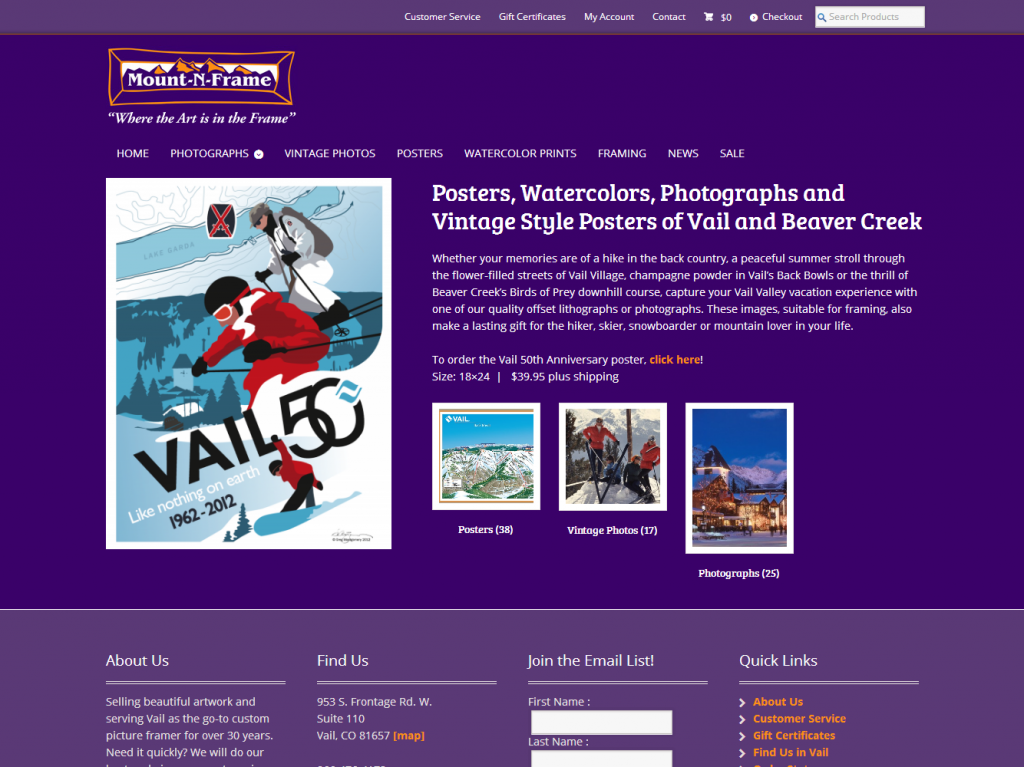The width and height of the screenshot is (1024, 767).
Task: Open the Photographs (25) village thumbnail
Action: coord(739,478)
